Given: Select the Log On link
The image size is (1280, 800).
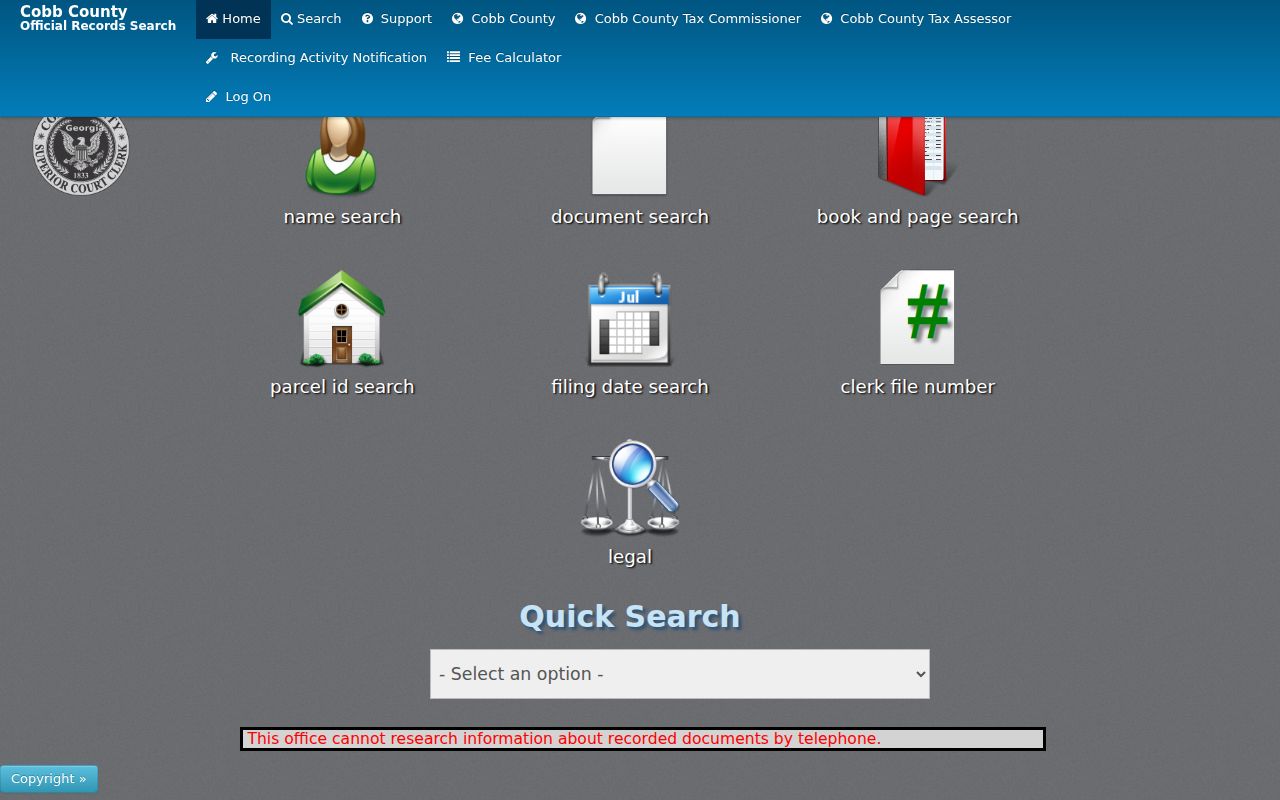Looking at the screenshot, I should pyautogui.click(x=238, y=97).
